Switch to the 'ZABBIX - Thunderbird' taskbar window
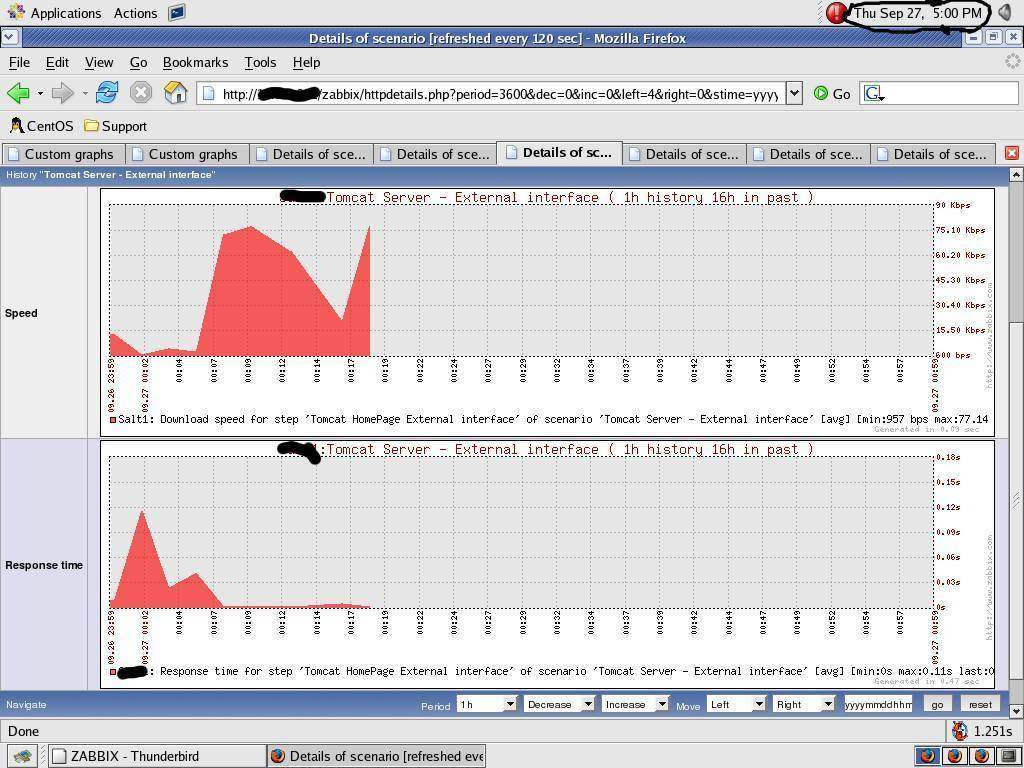 156,756
